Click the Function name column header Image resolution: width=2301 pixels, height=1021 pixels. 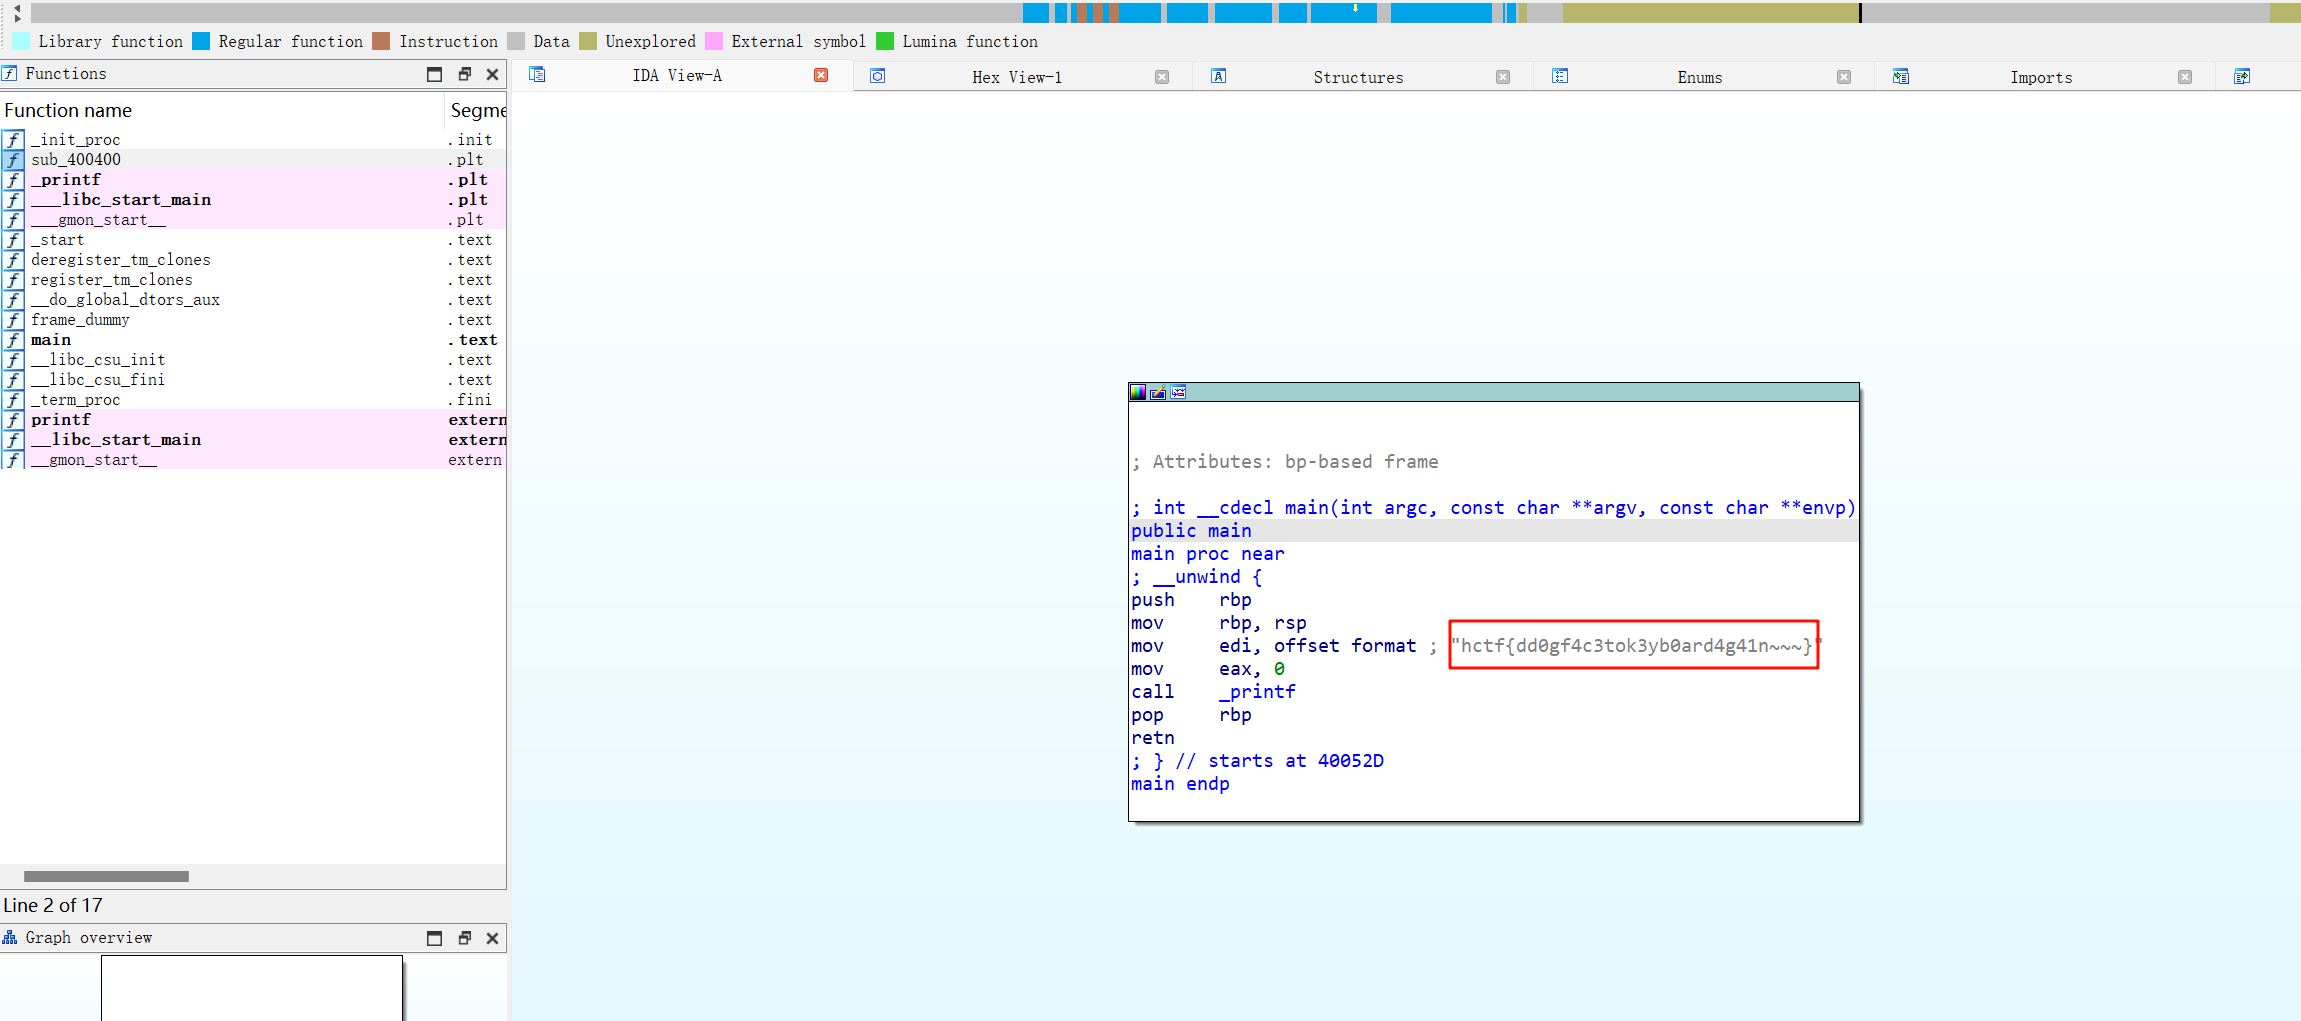[x=68, y=110]
